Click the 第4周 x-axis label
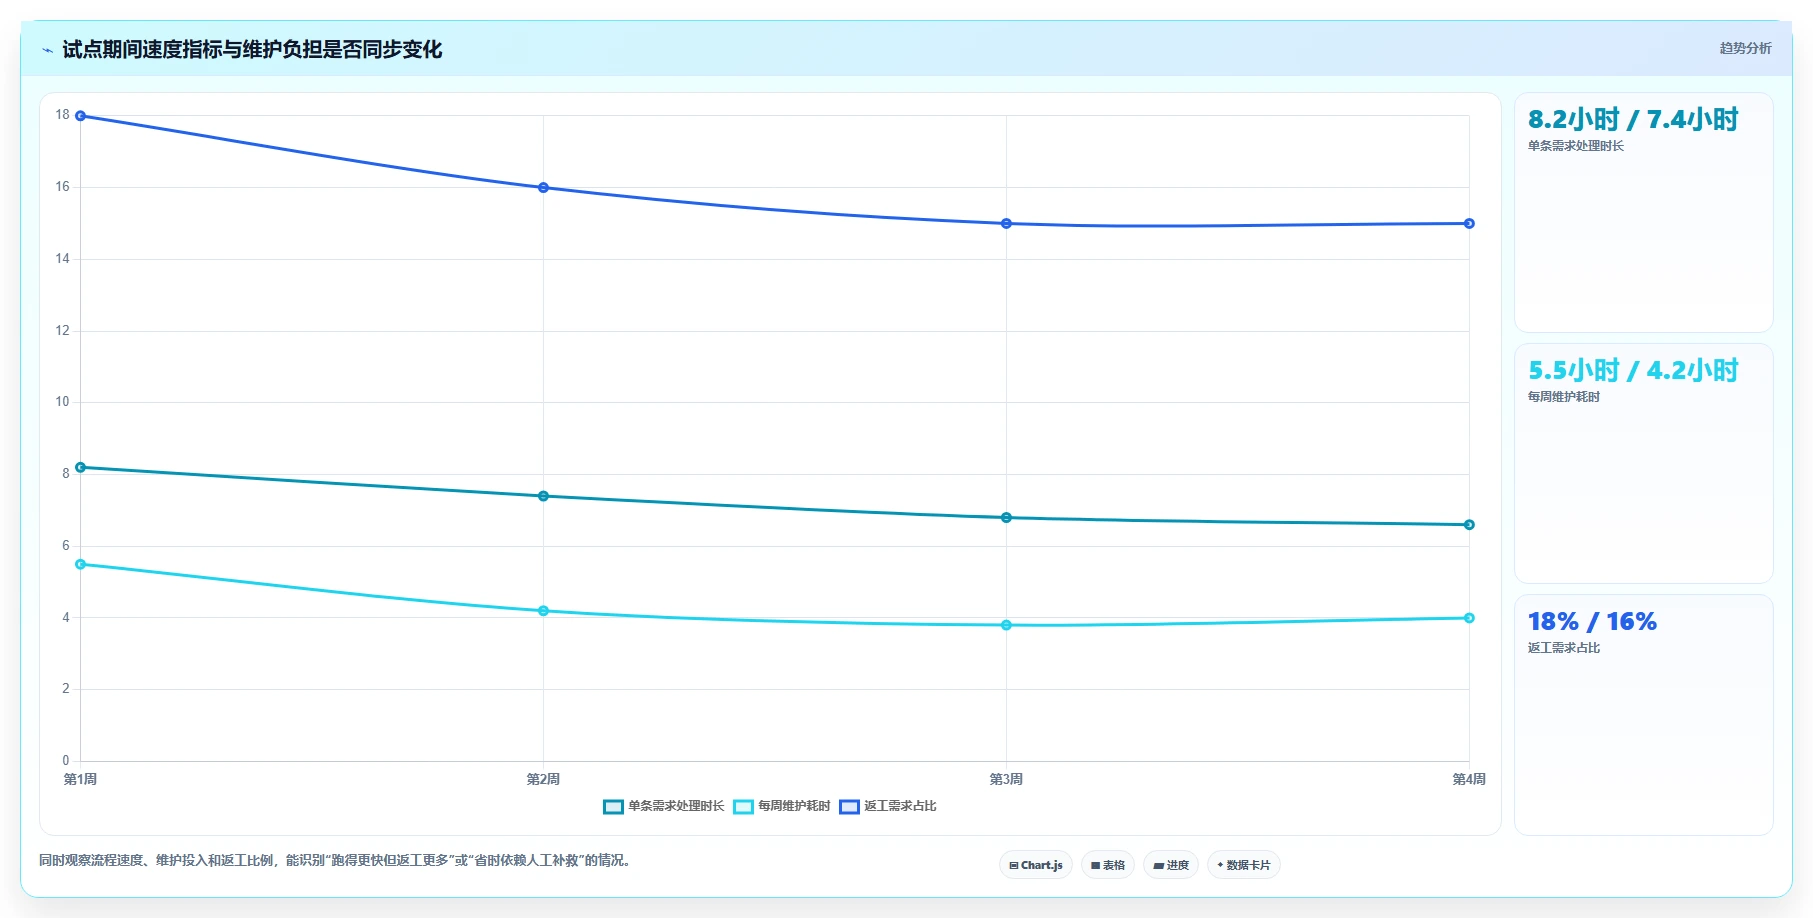This screenshot has height=918, width=1813. [x=1469, y=779]
